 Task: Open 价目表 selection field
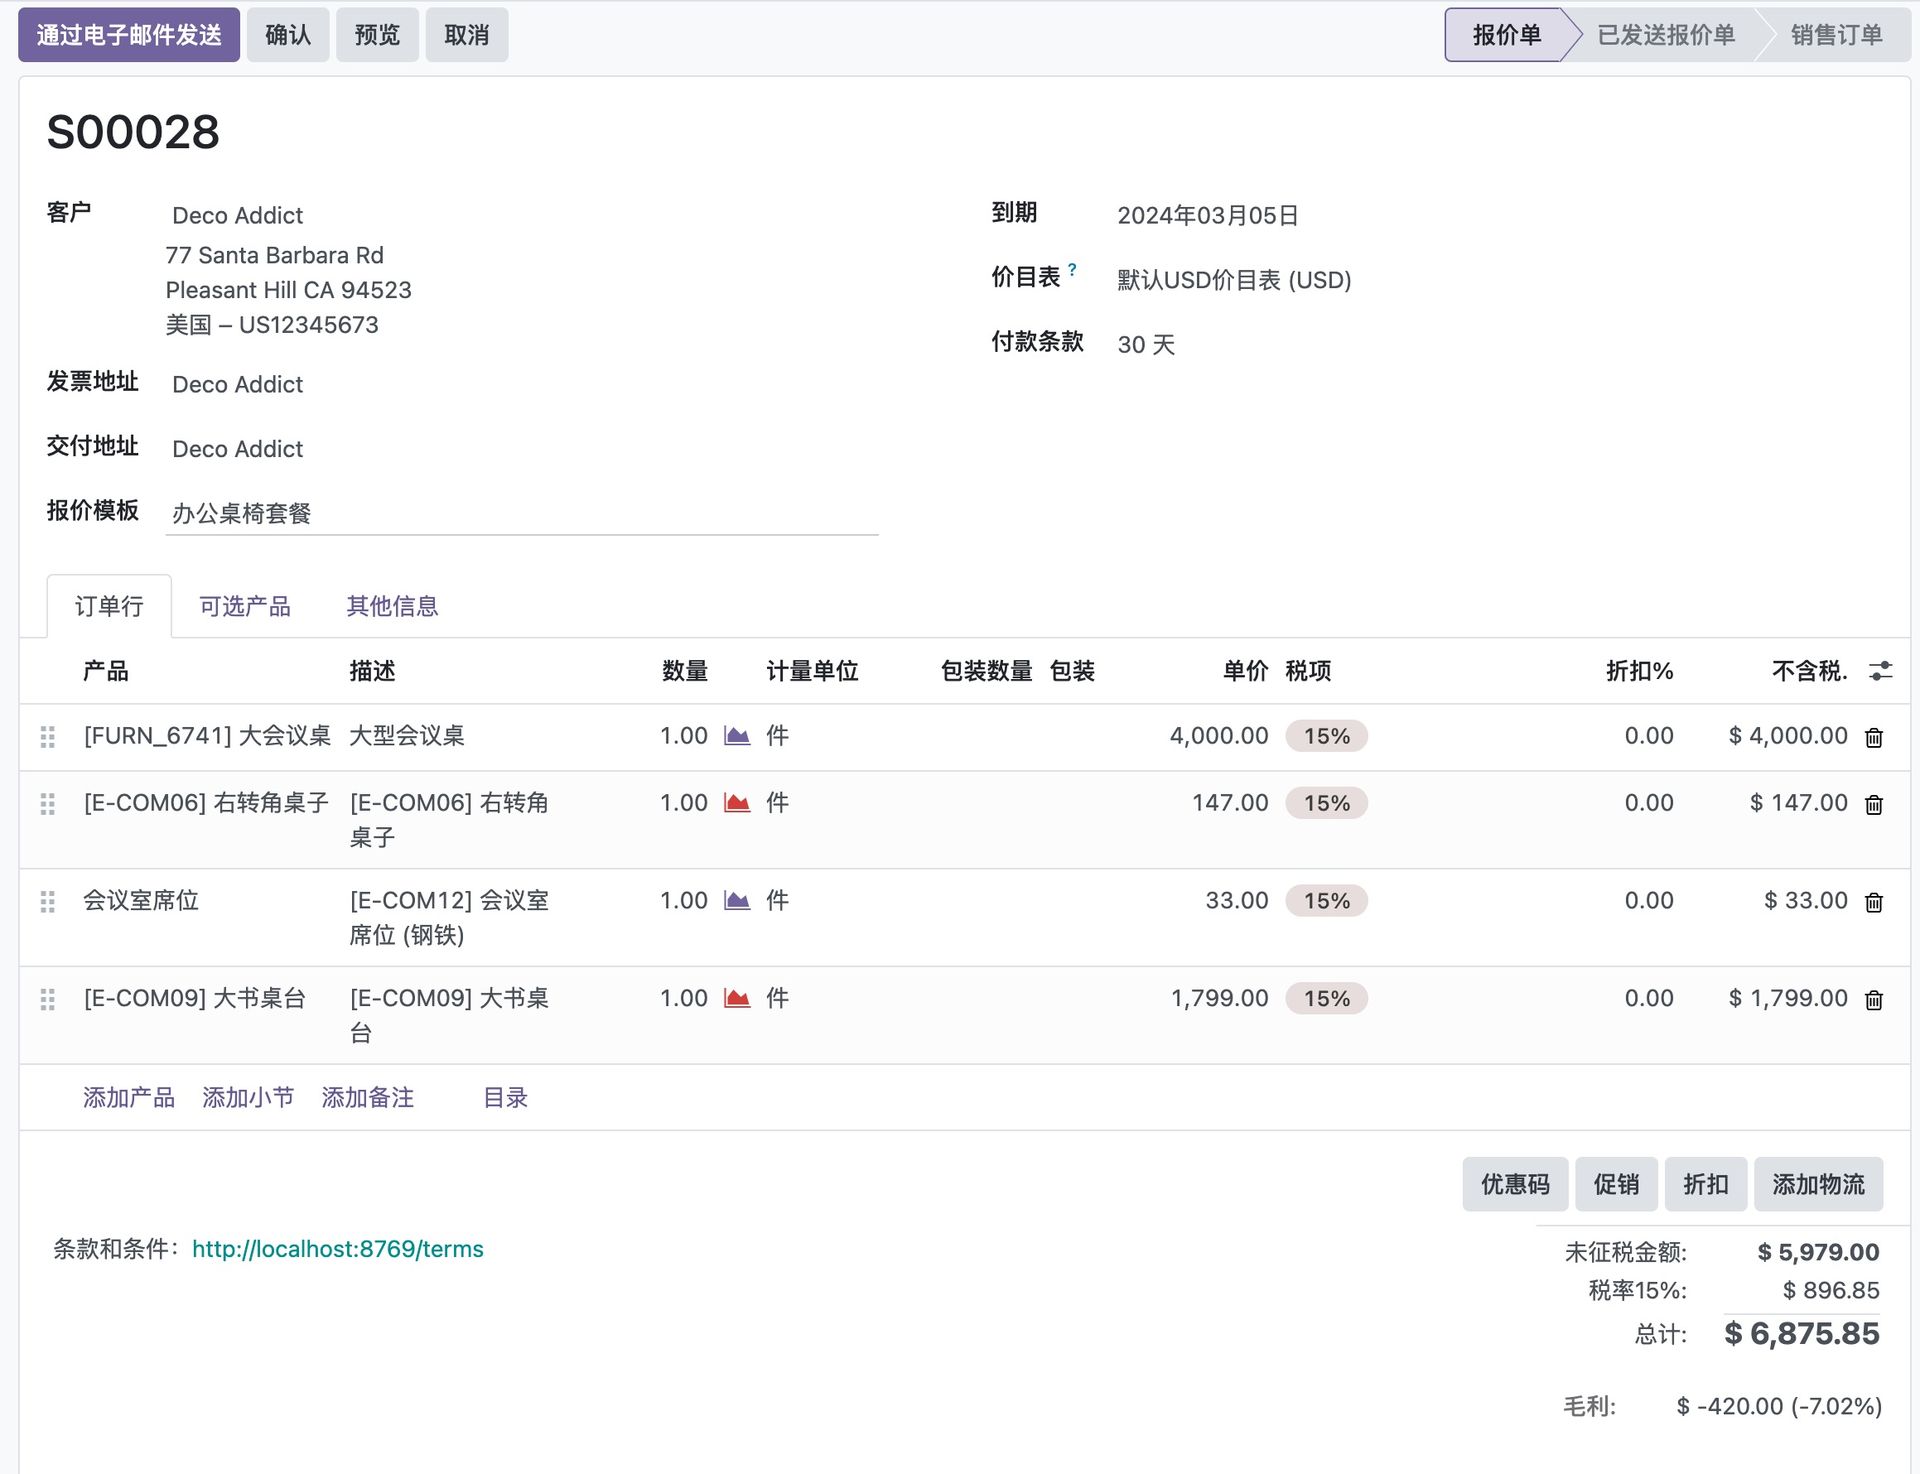tap(1234, 280)
